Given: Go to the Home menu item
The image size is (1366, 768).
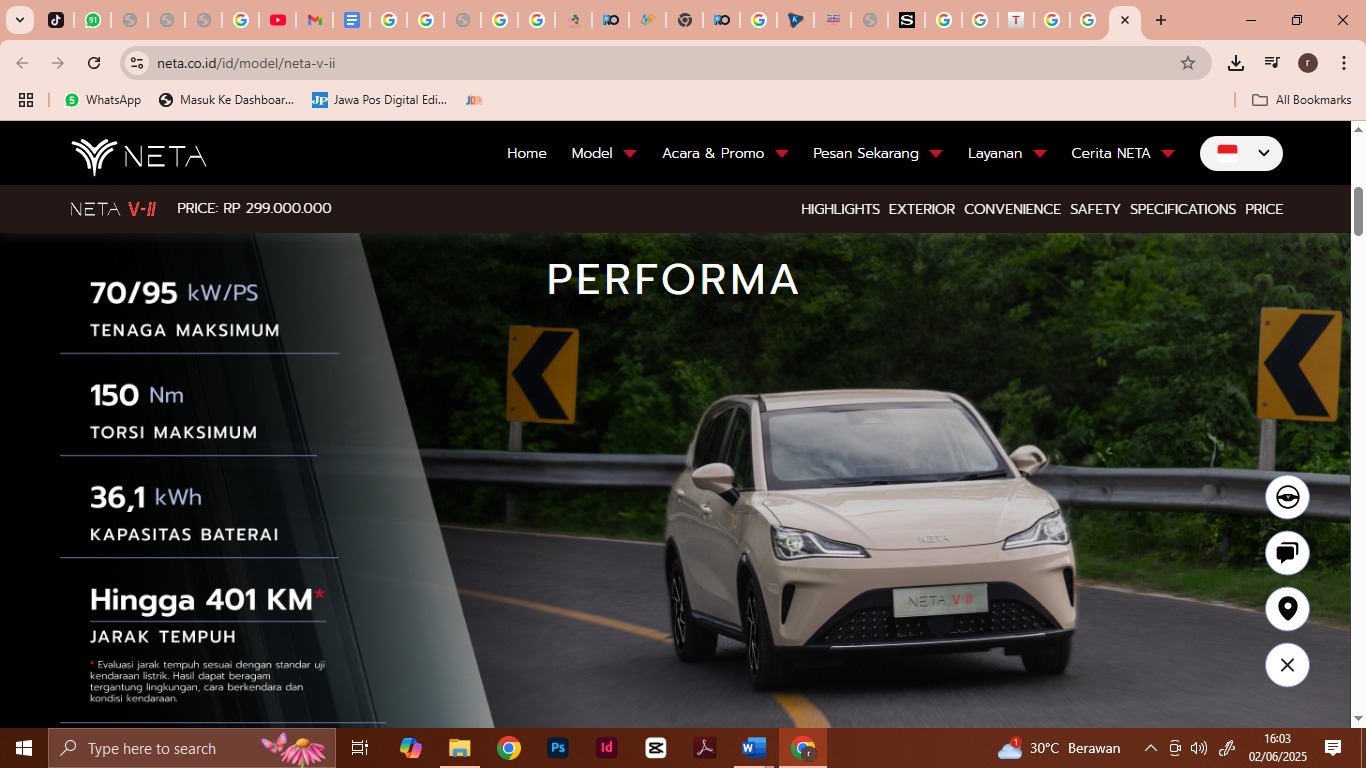Looking at the screenshot, I should [x=527, y=153].
